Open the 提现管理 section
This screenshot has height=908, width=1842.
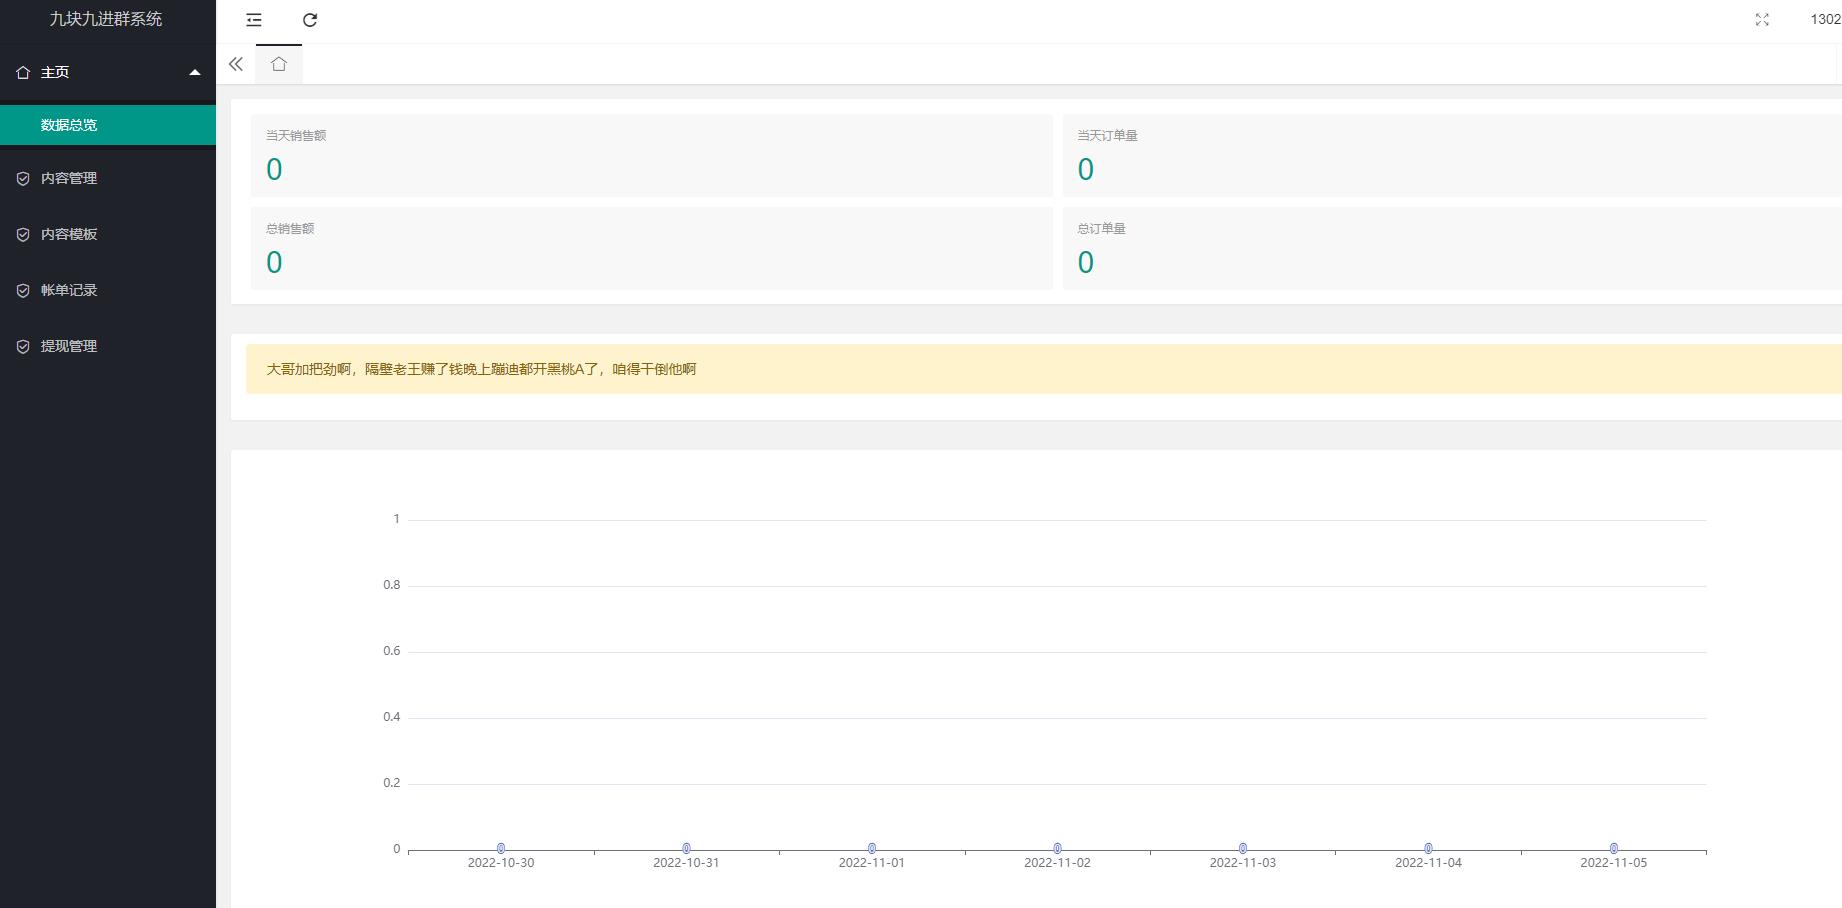click(x=69, y=346)
